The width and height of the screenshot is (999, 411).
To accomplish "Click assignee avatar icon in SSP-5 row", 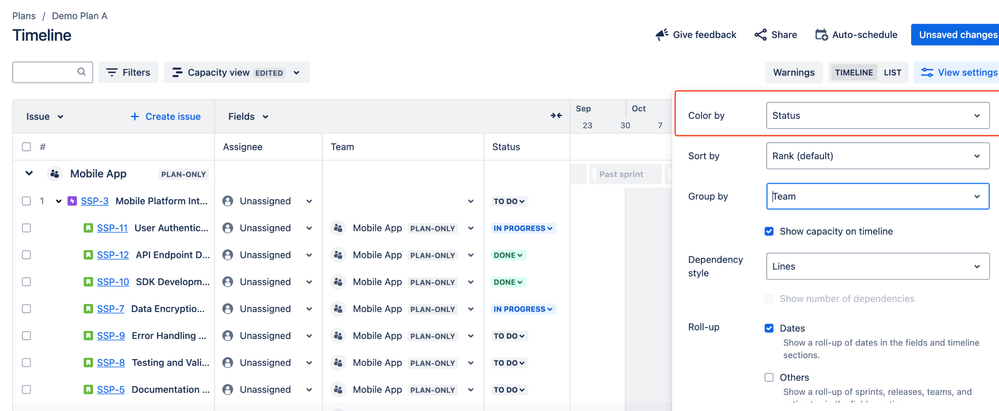I will click(227, 390).
